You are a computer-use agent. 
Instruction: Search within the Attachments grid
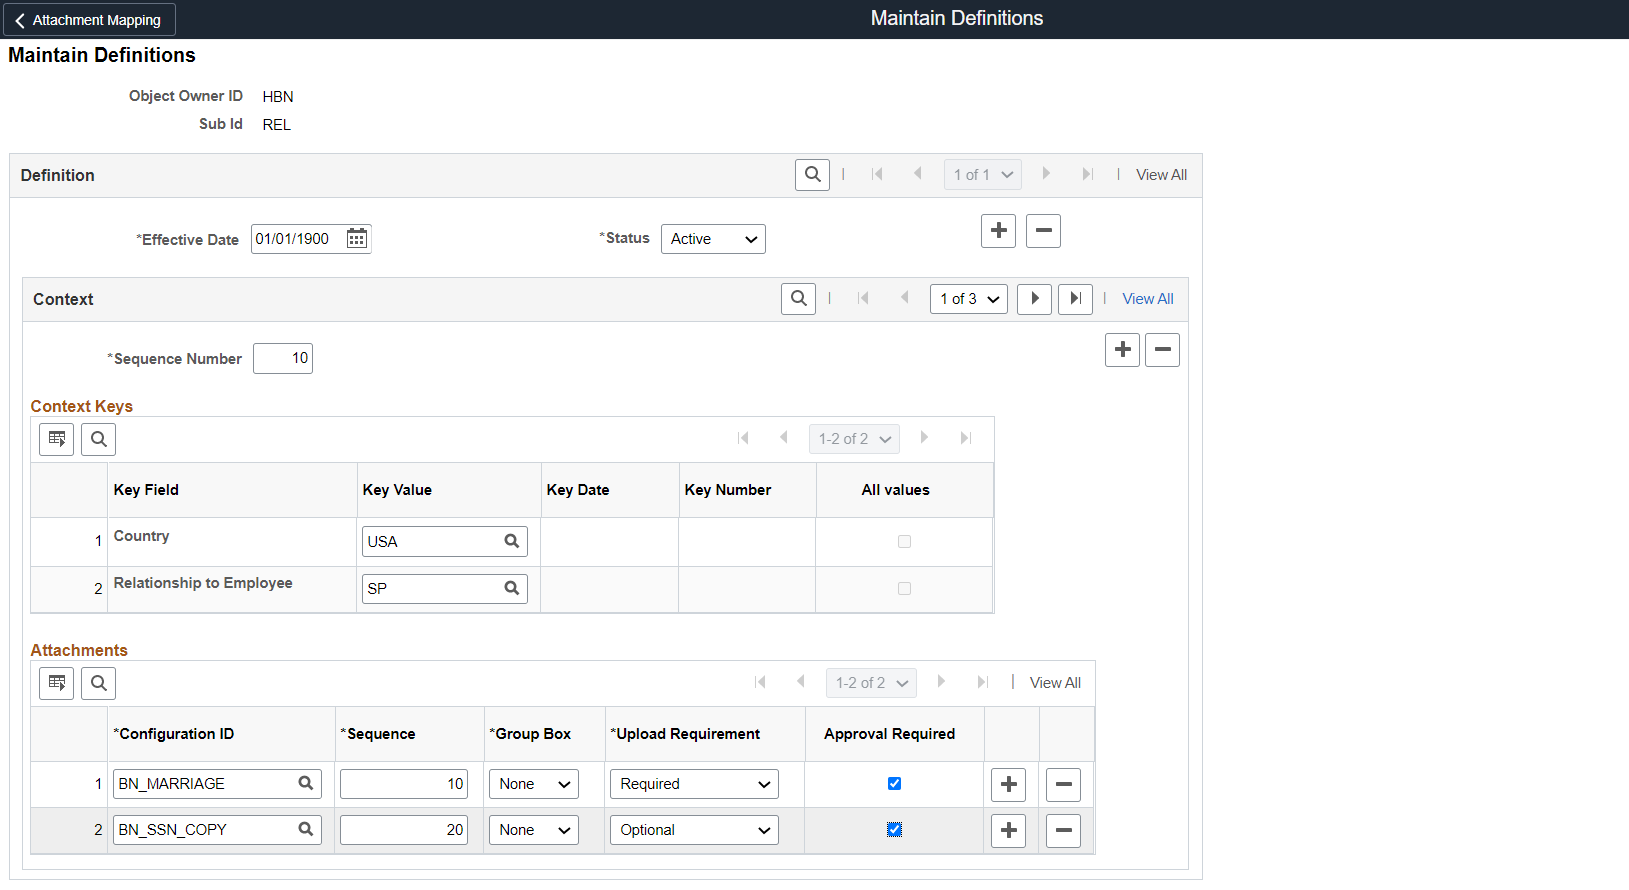98,683
